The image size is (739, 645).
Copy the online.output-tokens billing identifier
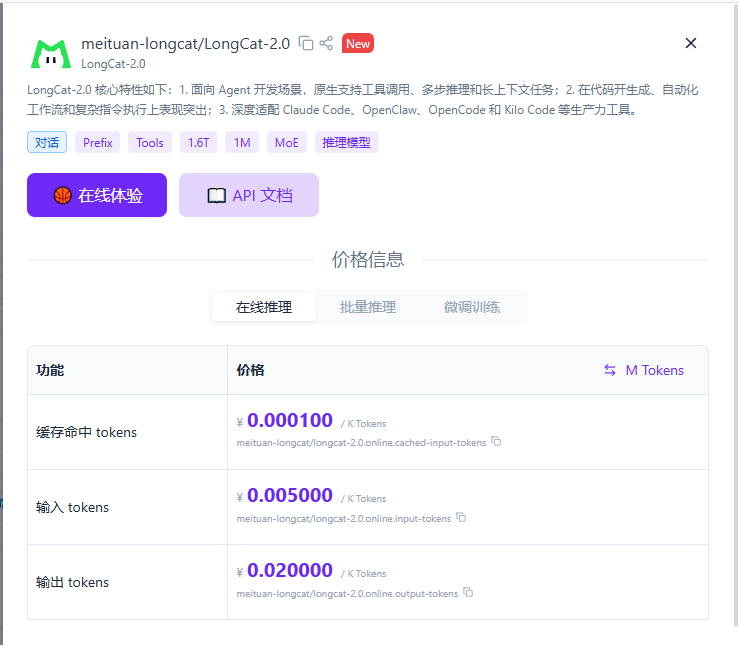(468, 592)
